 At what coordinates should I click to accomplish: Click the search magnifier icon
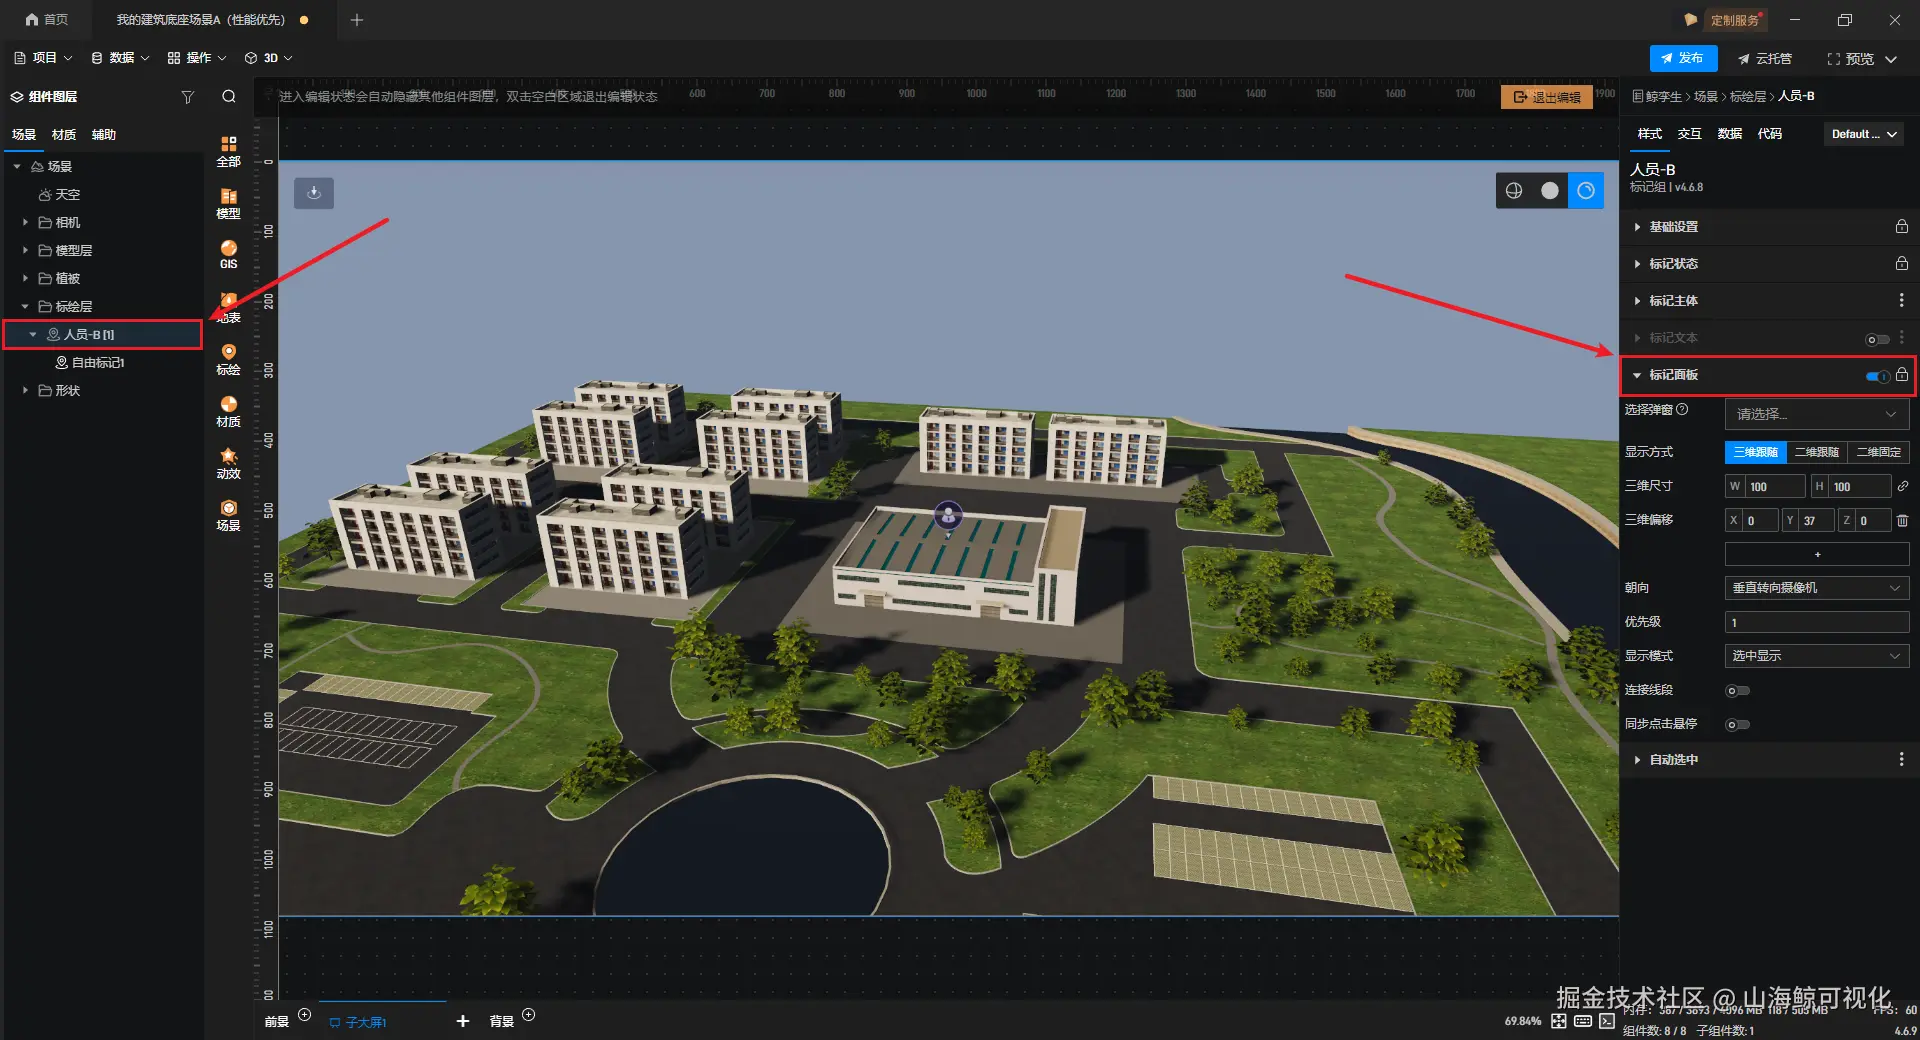point(229,97)
